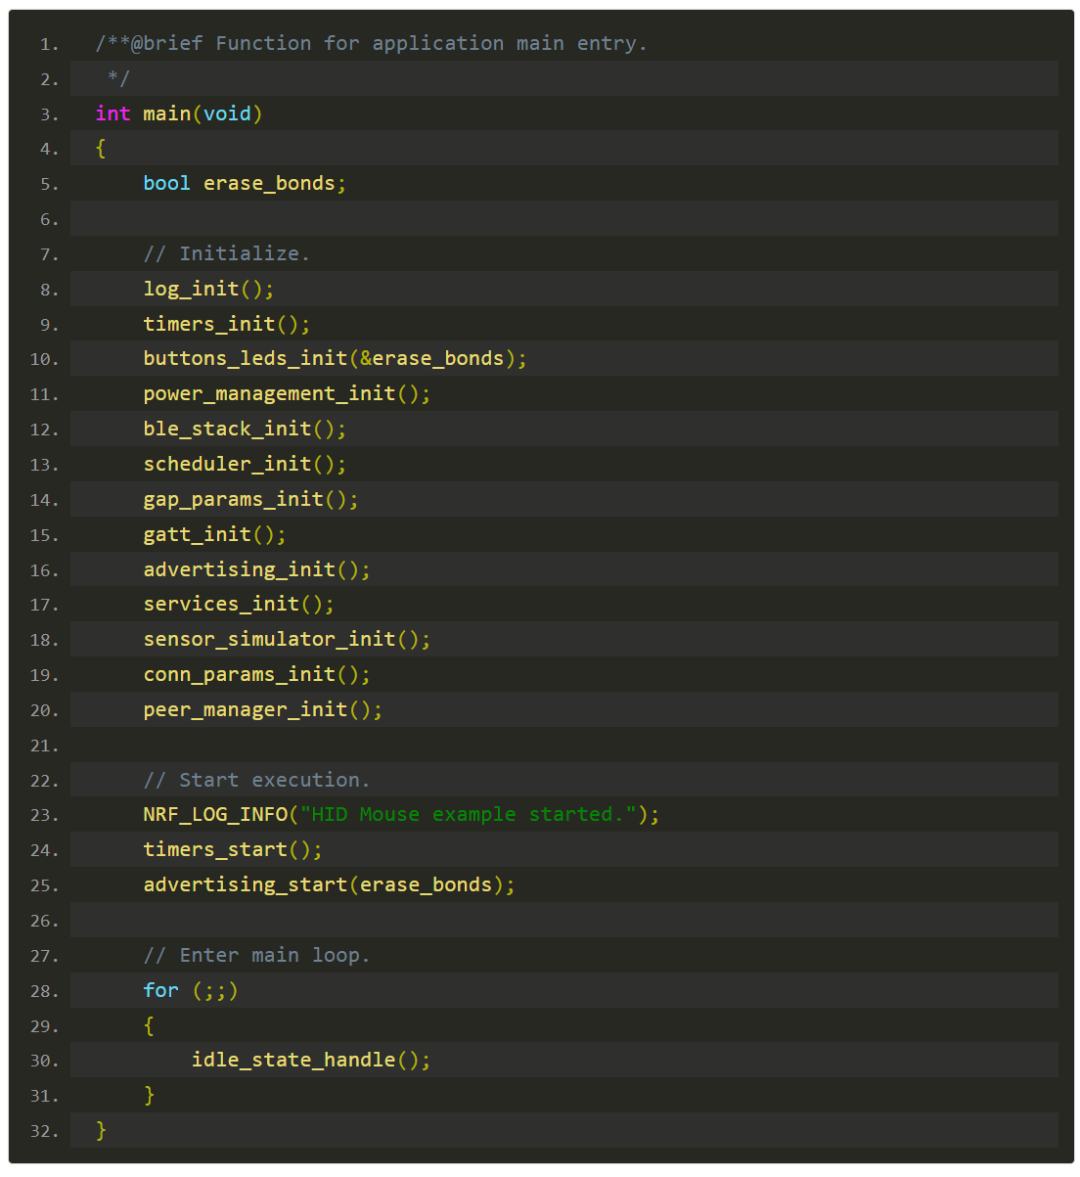Click the '// Initialize.' comment
Viewport: 1080px width, 1177px height.
click(x=226, y=254)
